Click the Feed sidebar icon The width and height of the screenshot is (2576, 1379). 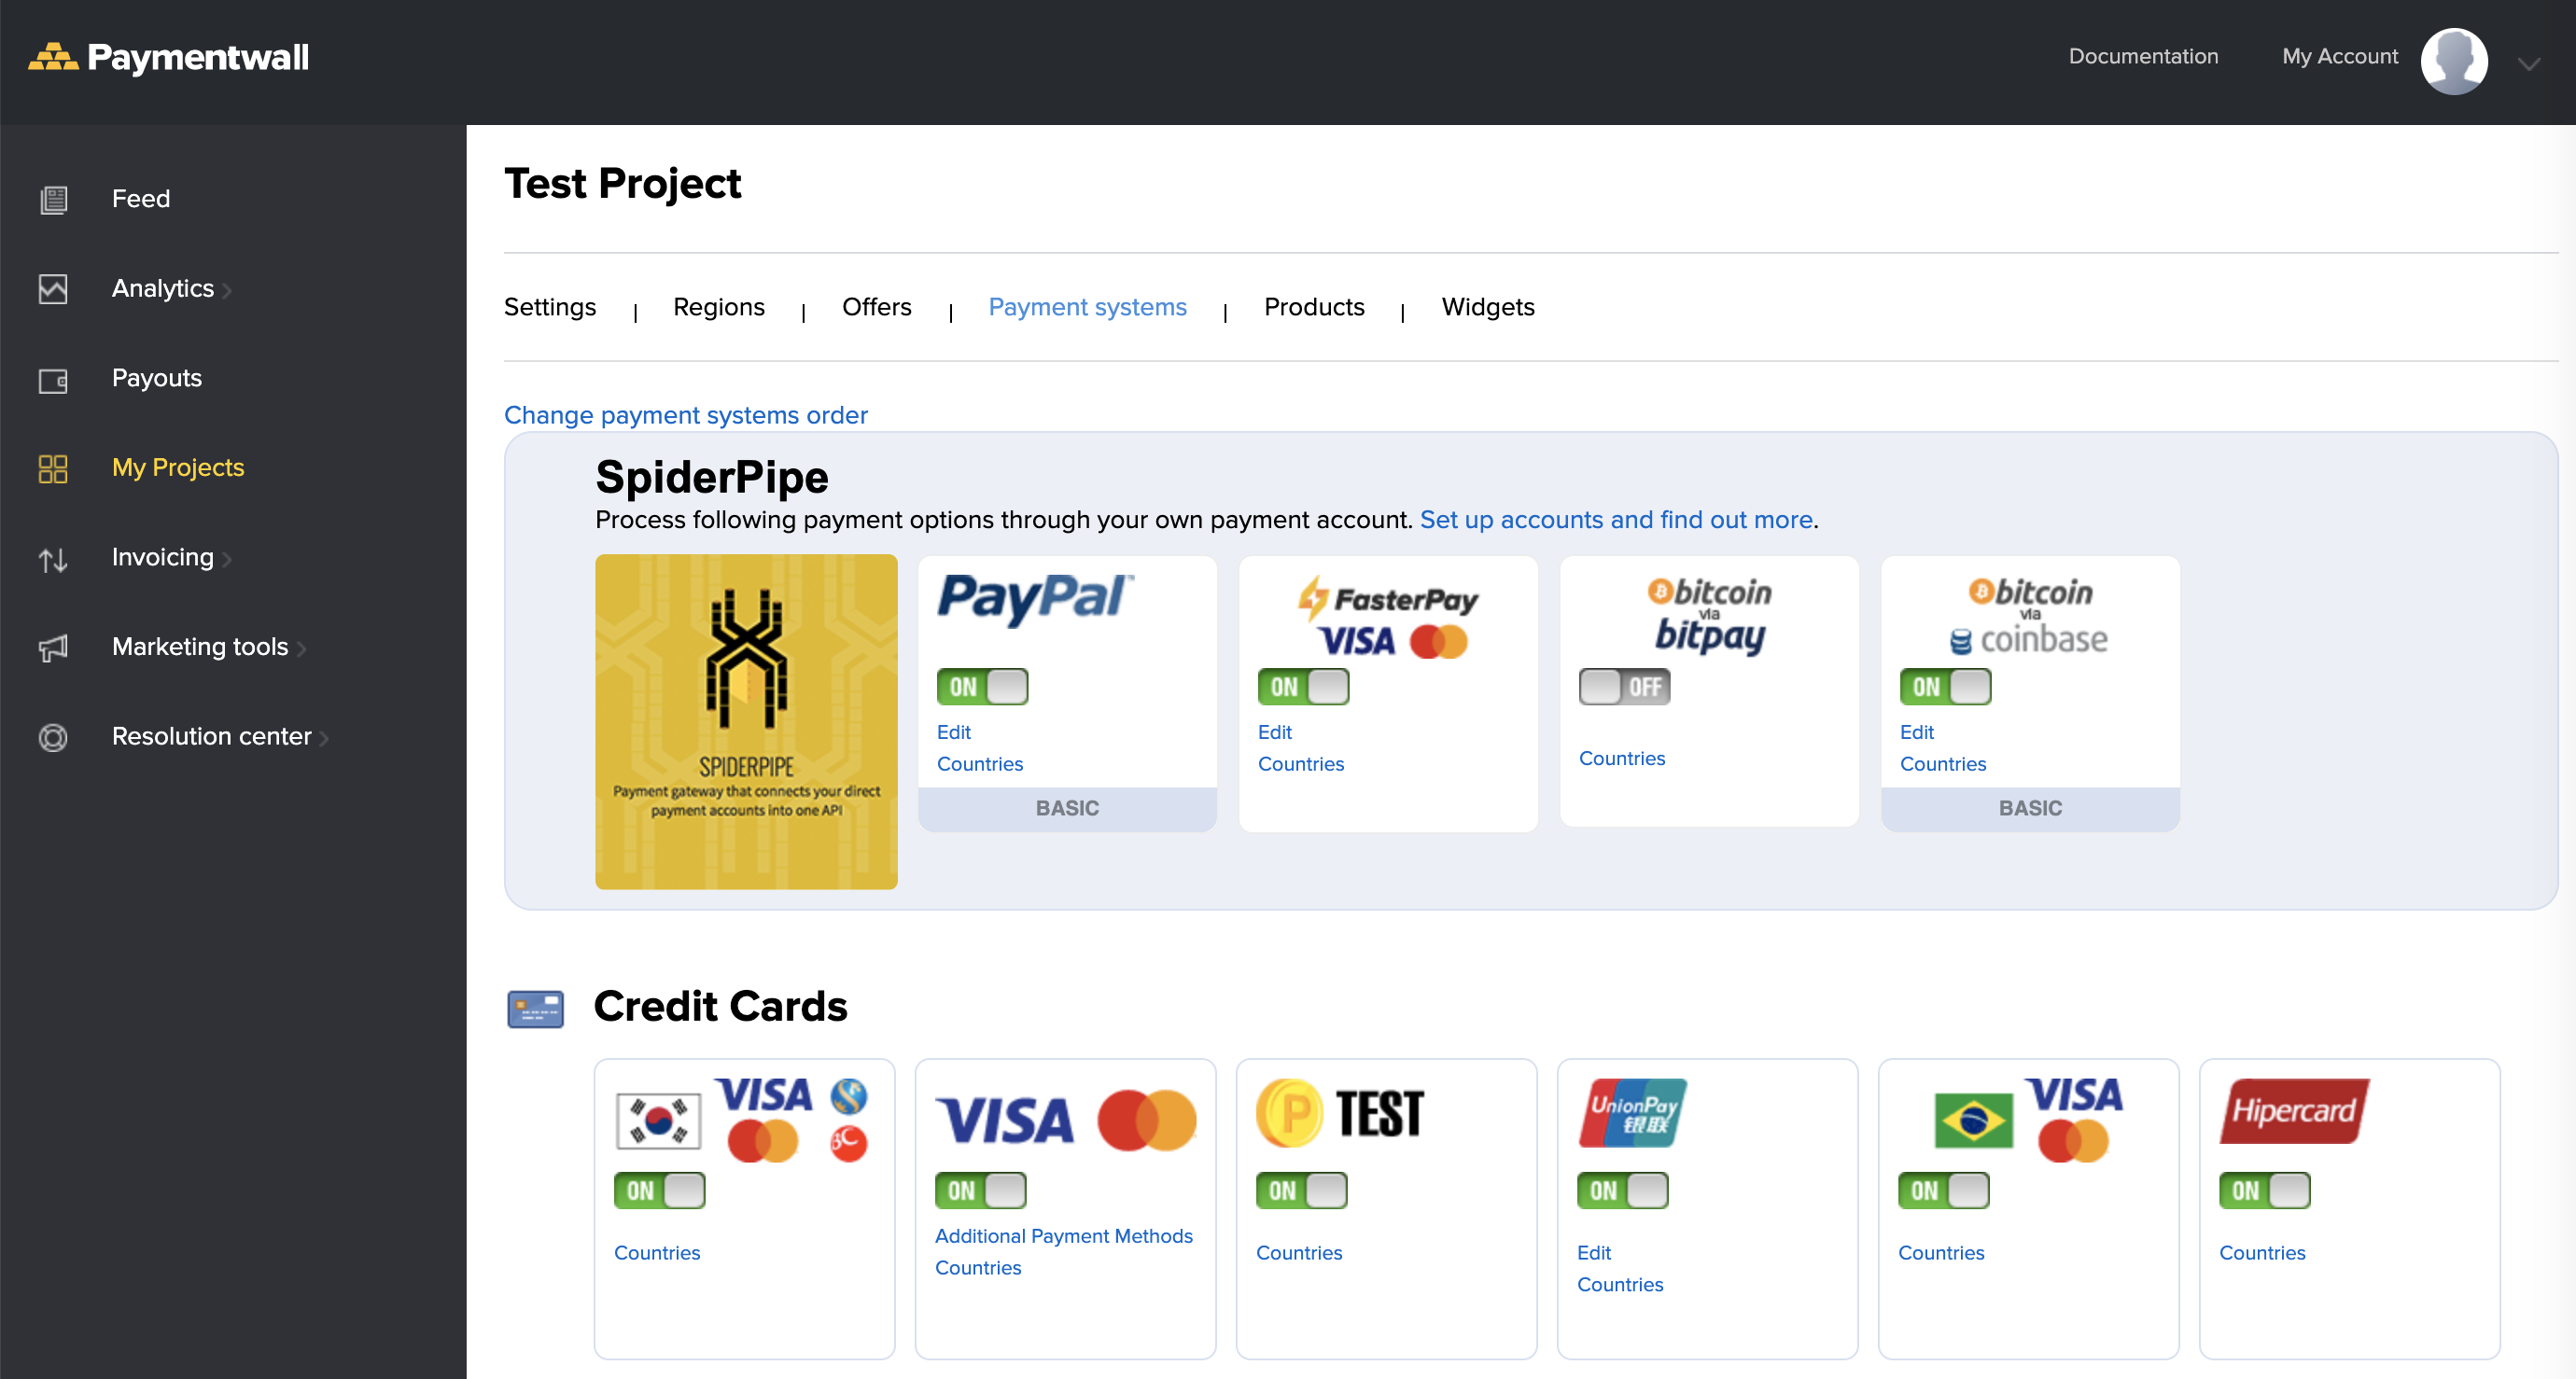(x=53, y=198)
